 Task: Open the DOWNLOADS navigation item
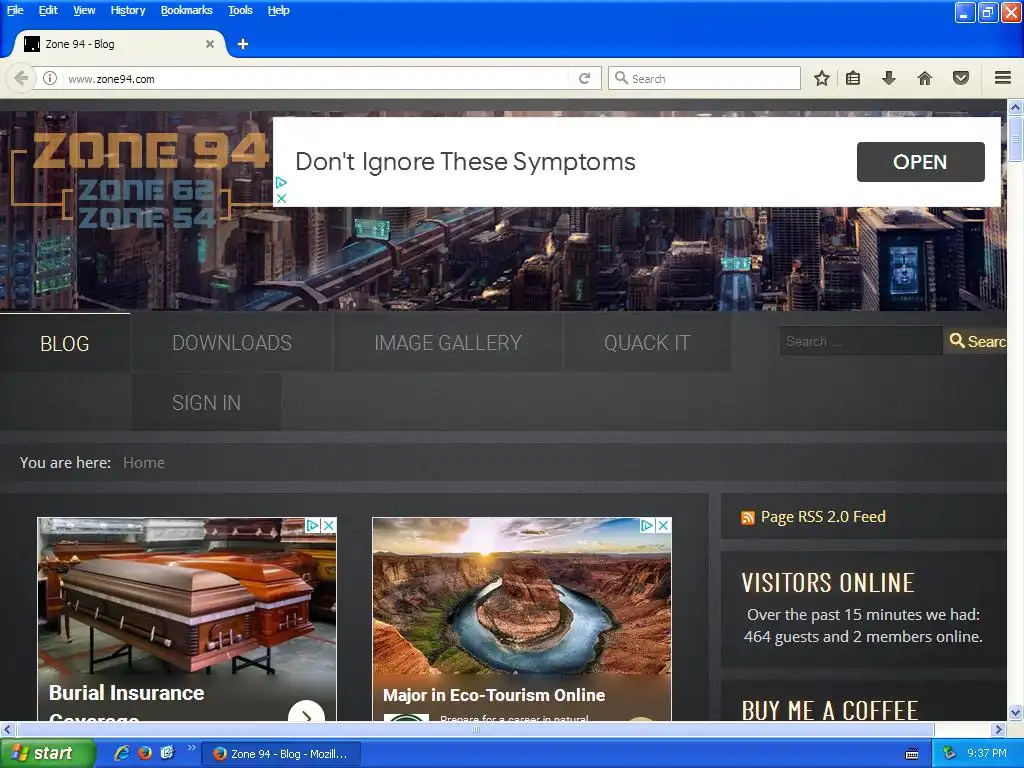[x=232, y=343]
